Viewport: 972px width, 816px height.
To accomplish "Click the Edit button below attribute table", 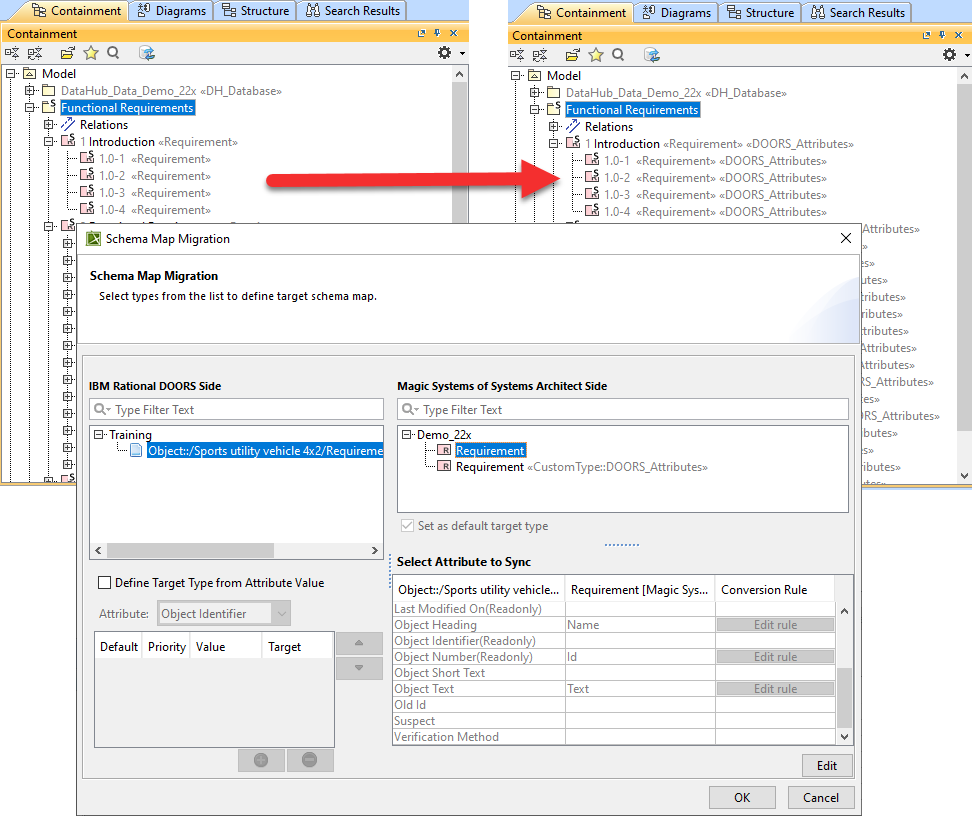I will click(x=827, y=766).
